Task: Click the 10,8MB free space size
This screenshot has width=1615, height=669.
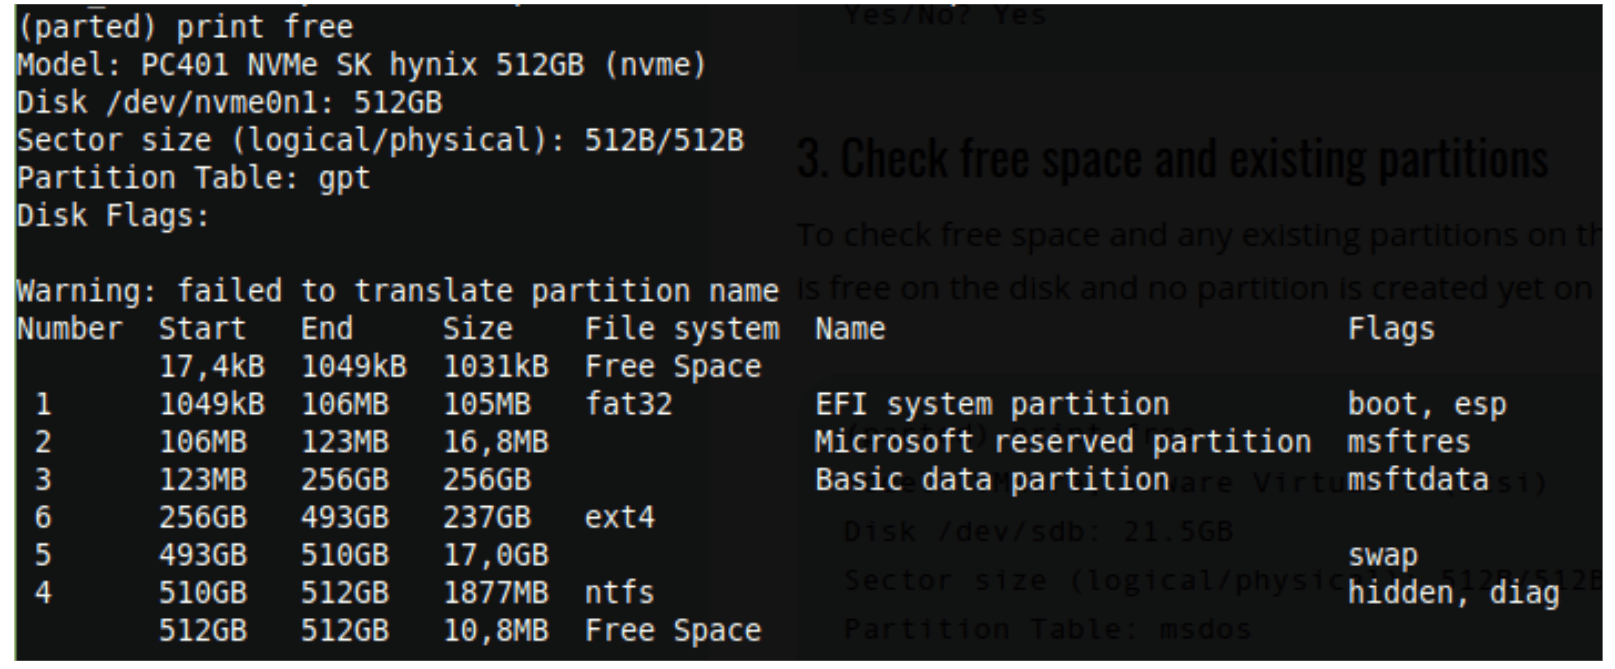Action: 495,631
